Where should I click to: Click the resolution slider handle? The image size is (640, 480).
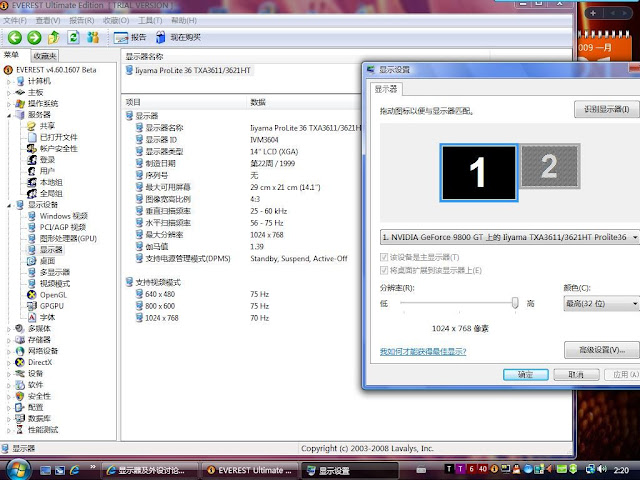(515, 303)
